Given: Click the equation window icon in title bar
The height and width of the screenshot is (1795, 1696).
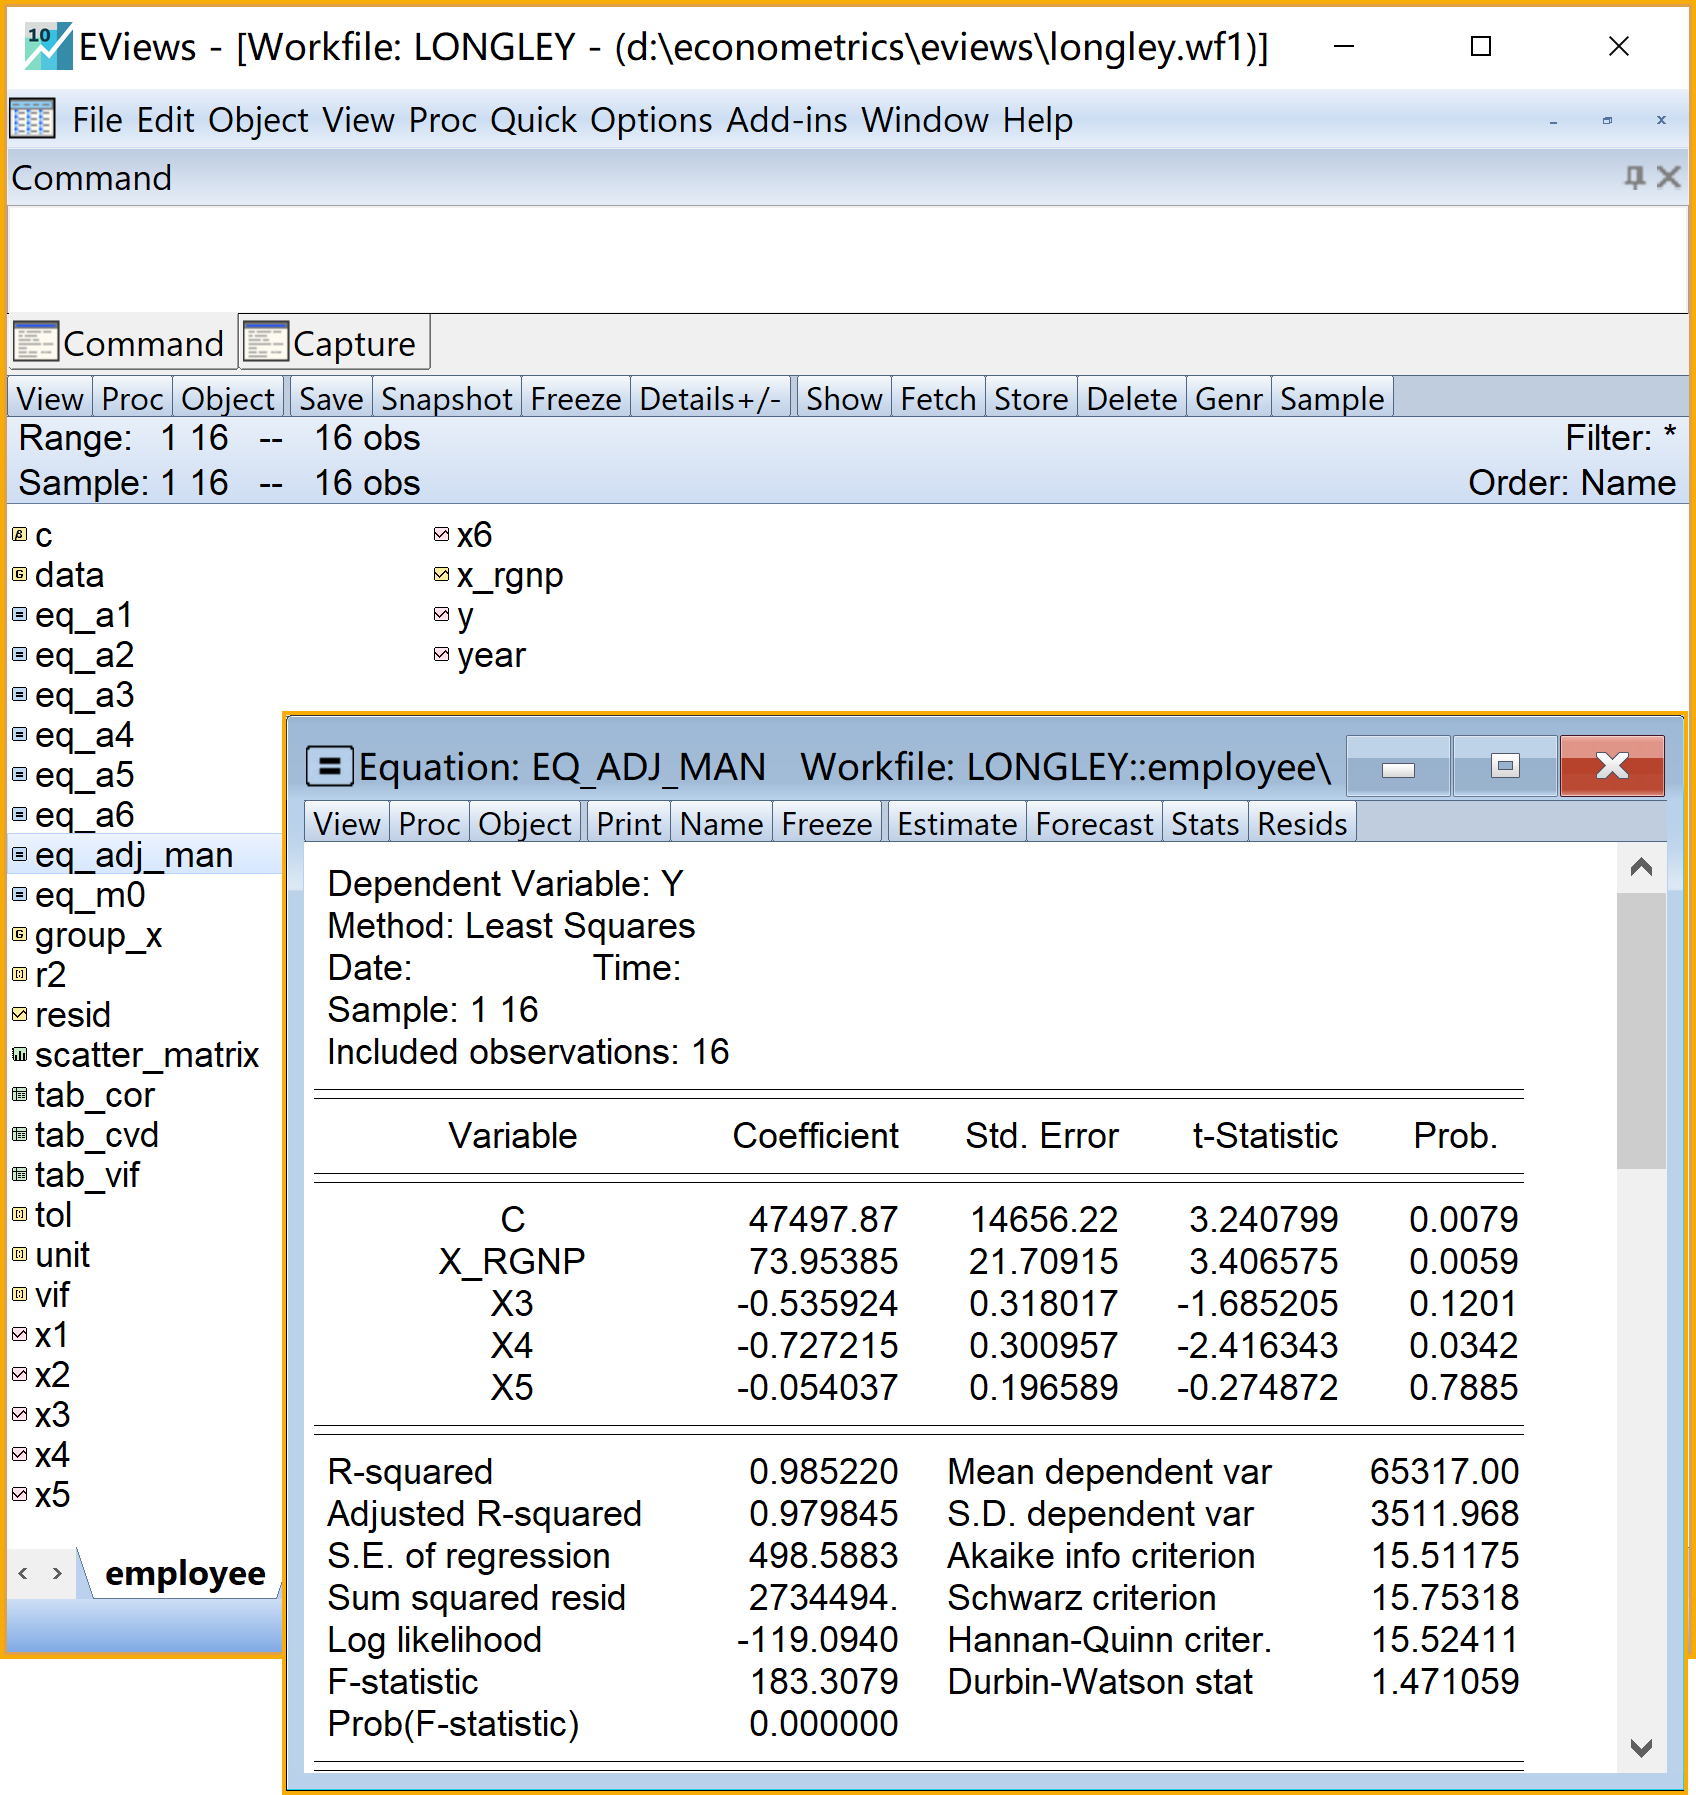Looking at the screenshot, I should (329, 767).
